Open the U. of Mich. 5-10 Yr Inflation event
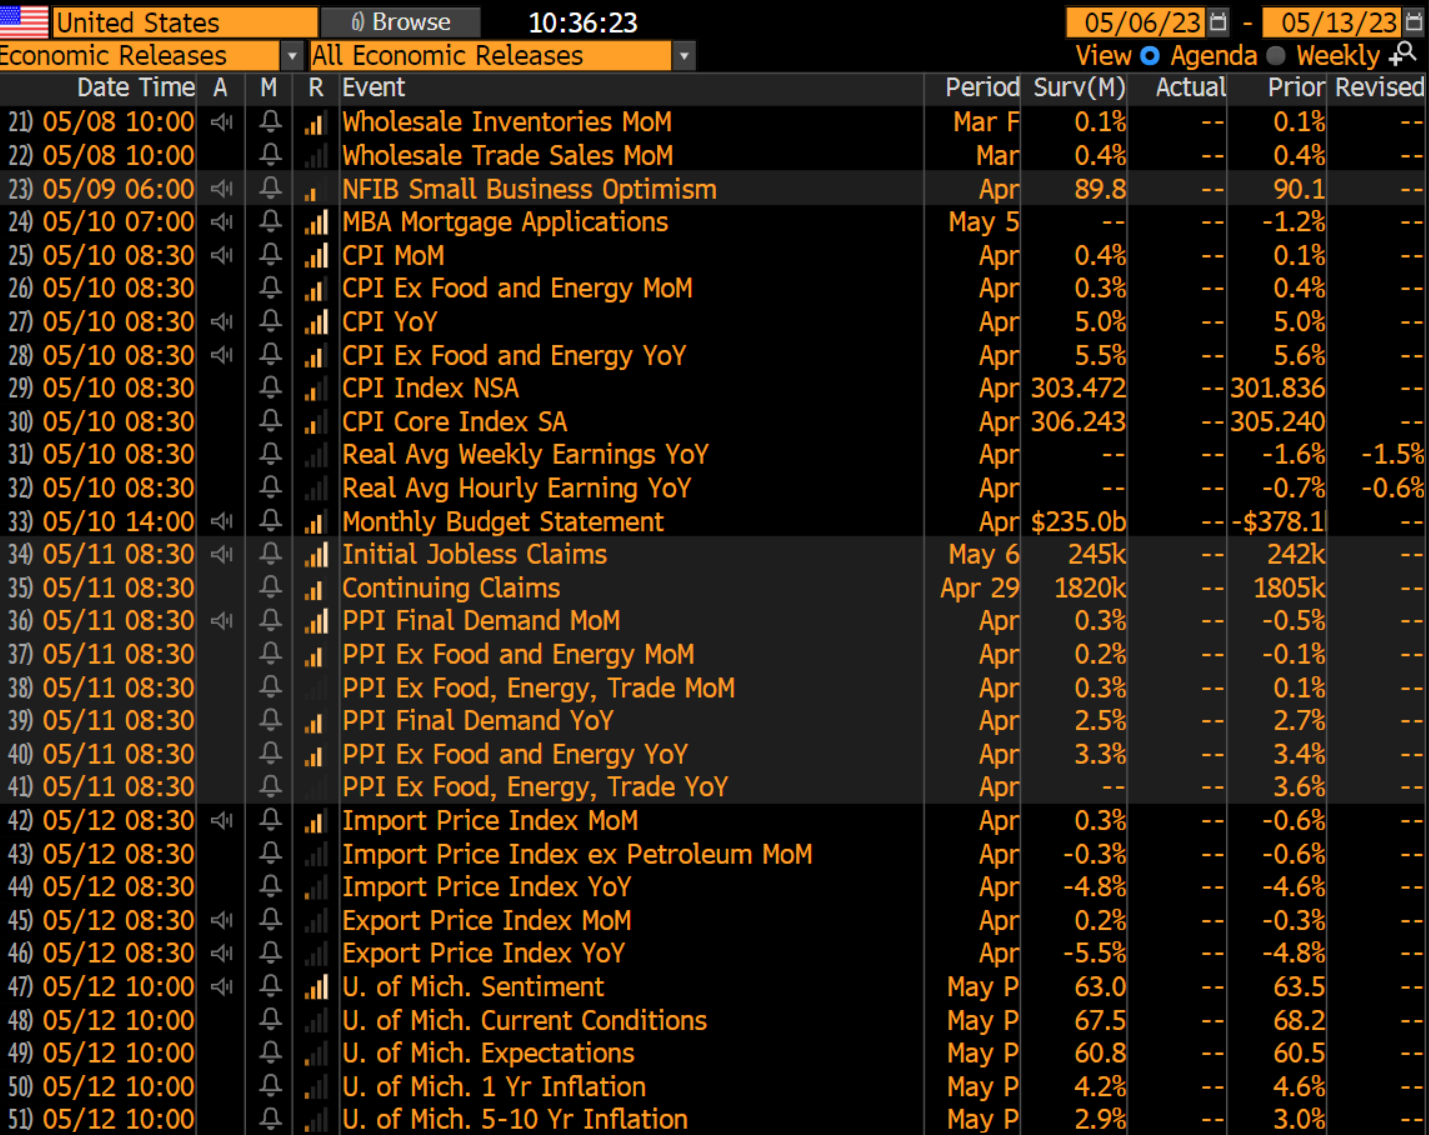The image size is (1429, 1135). coord(515,1120)
